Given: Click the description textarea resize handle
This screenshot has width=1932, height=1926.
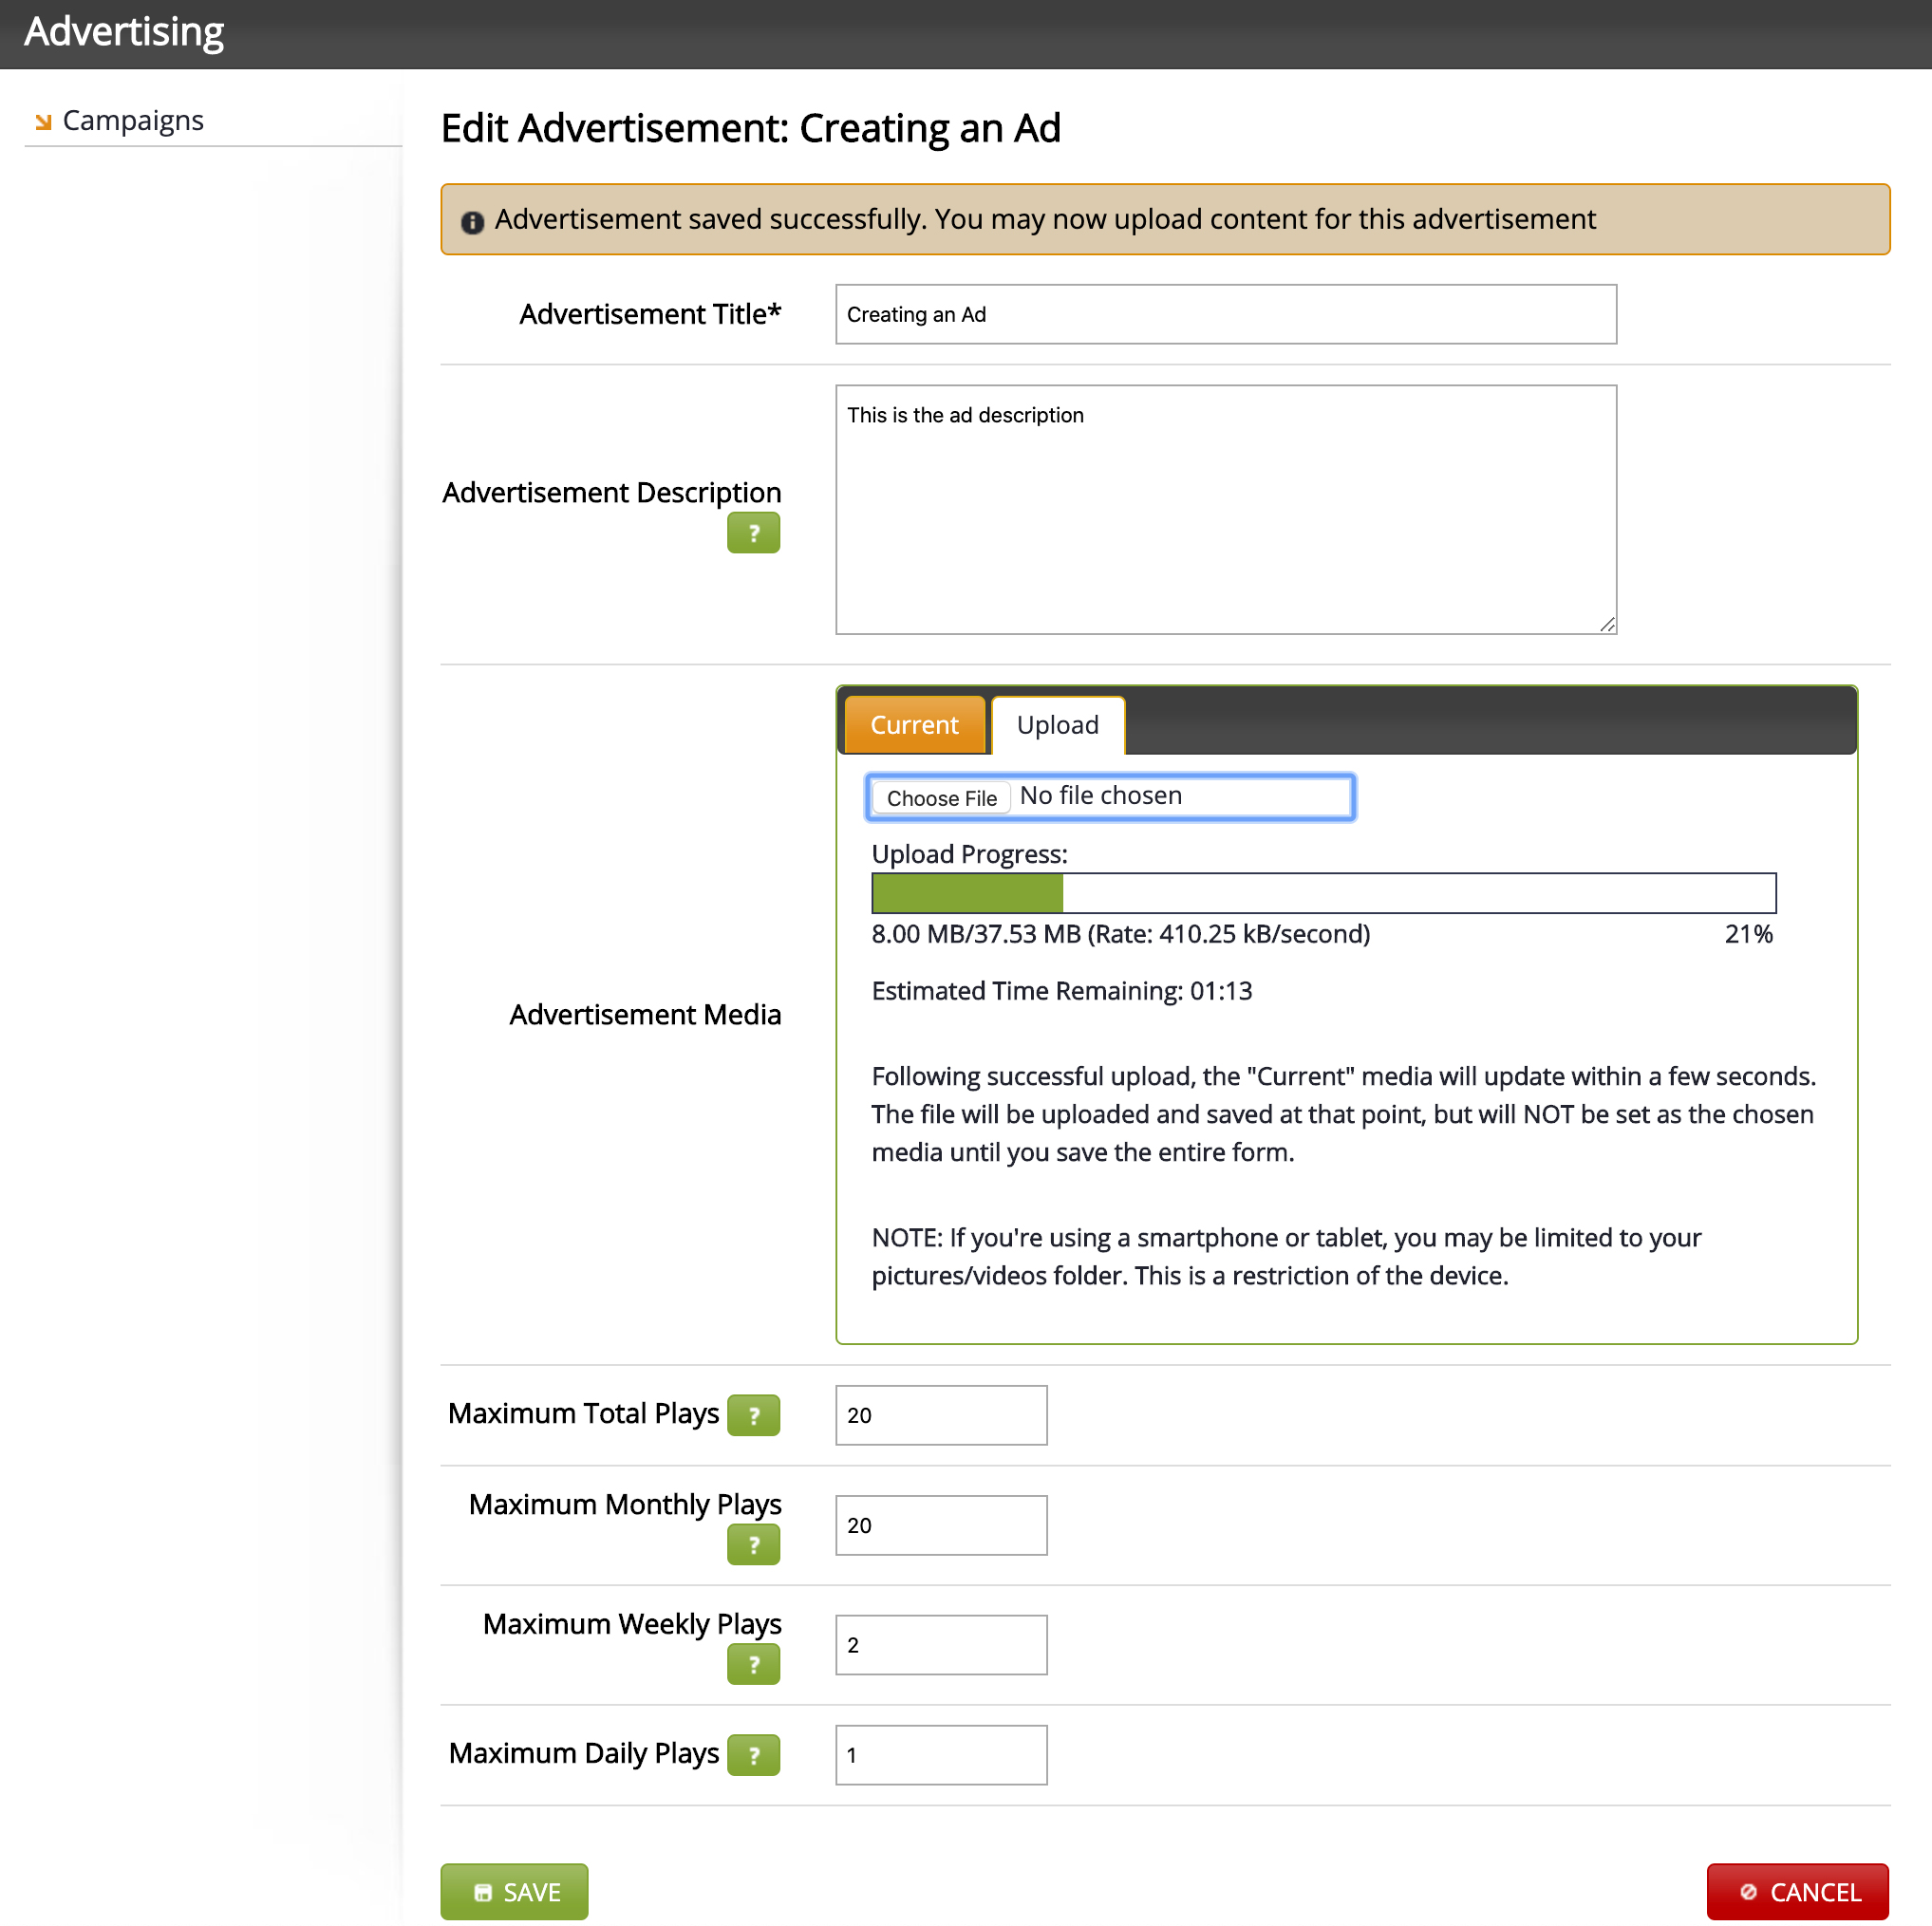Looking at the screenshot, I should pyautogui.click(x=1607, y=624).
